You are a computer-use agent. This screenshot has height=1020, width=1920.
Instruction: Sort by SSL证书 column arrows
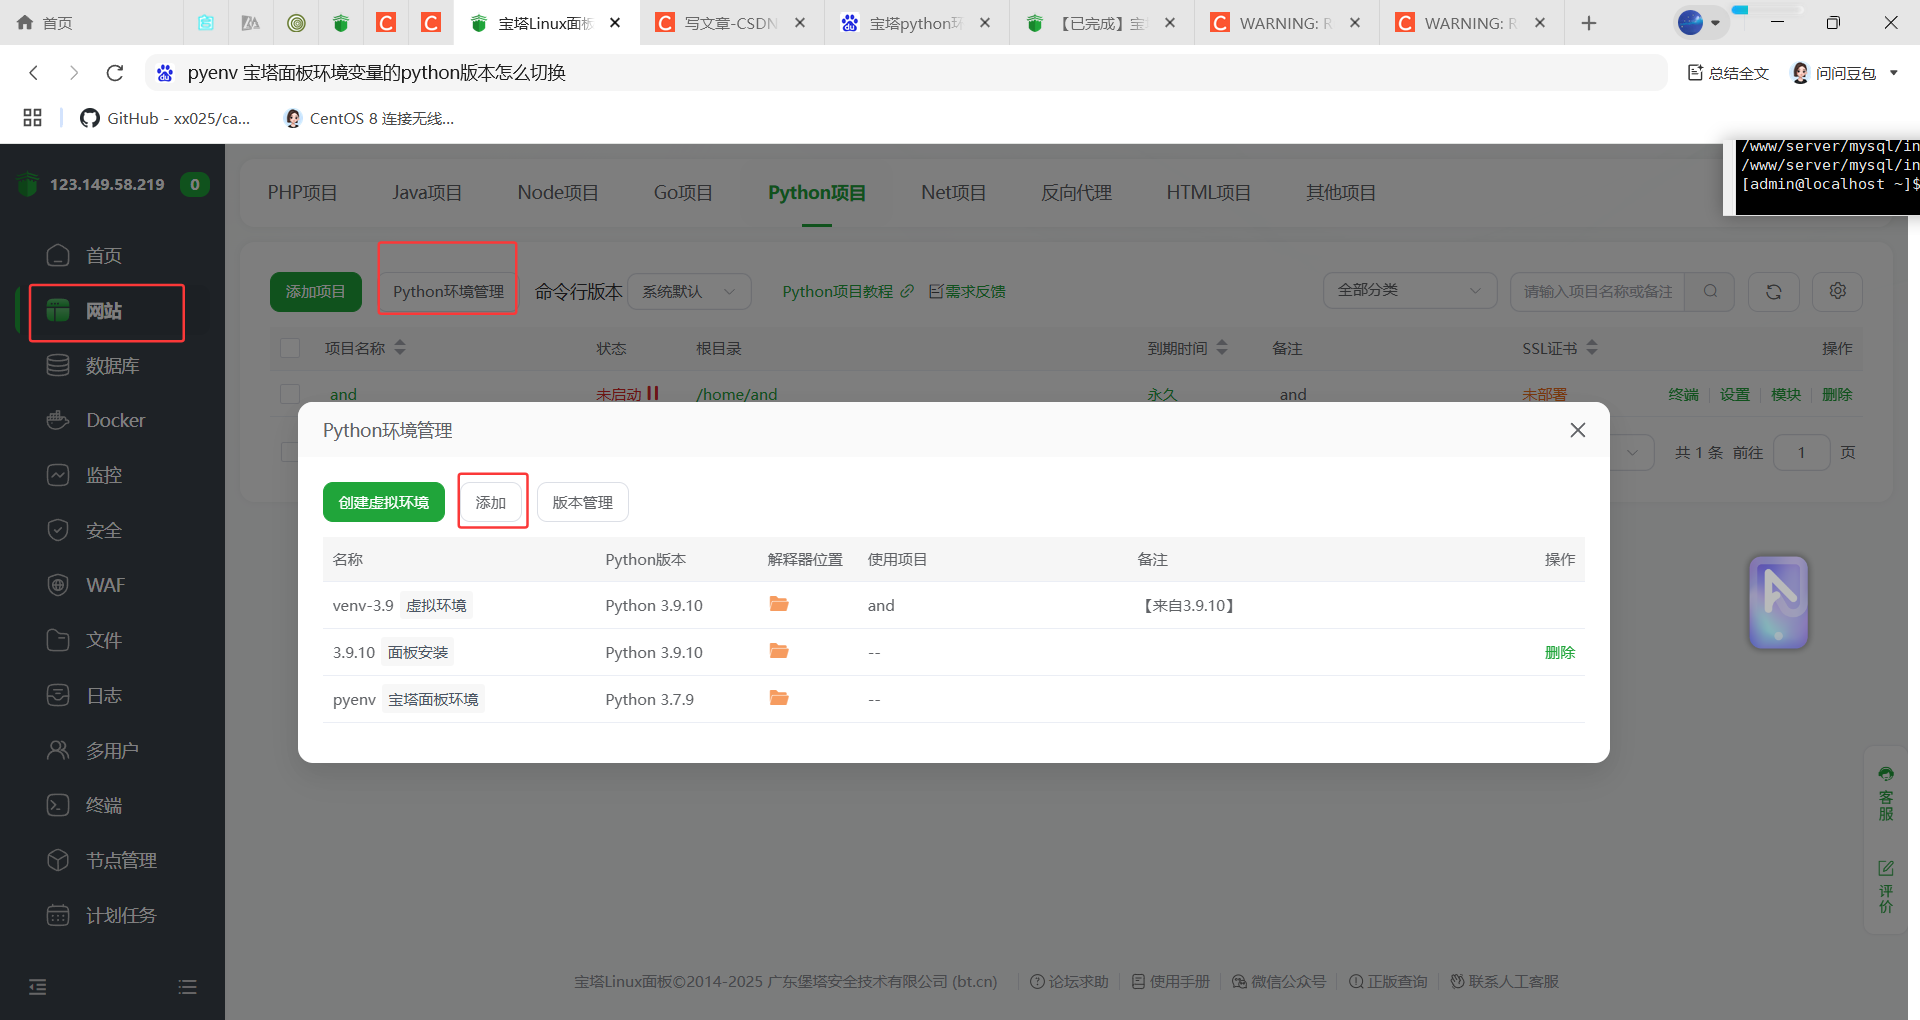click(x=1592, y=348)
